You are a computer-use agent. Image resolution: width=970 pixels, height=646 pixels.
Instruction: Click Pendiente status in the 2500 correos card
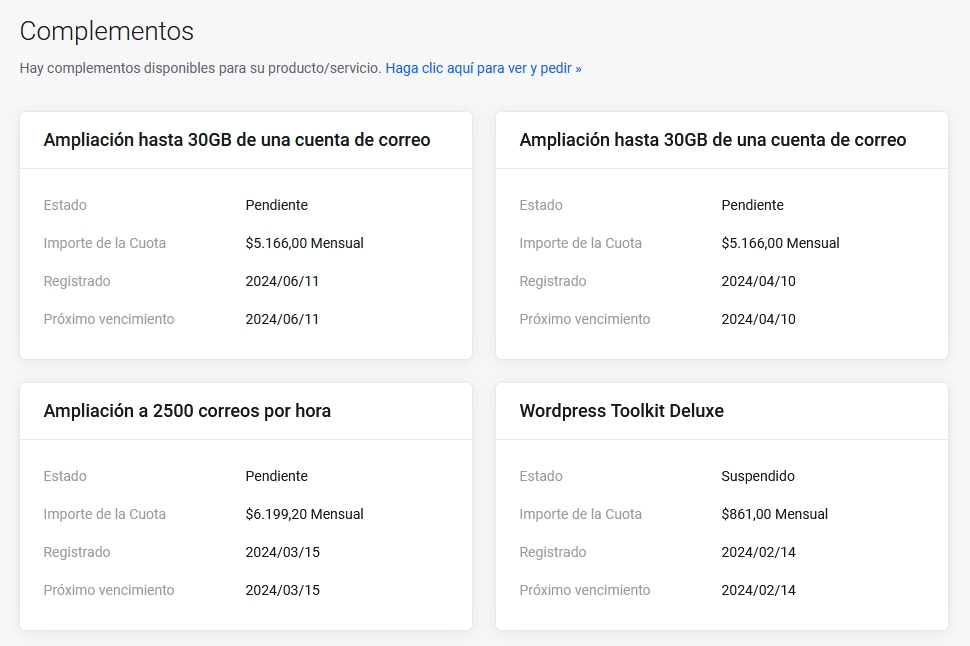[276, 477]
